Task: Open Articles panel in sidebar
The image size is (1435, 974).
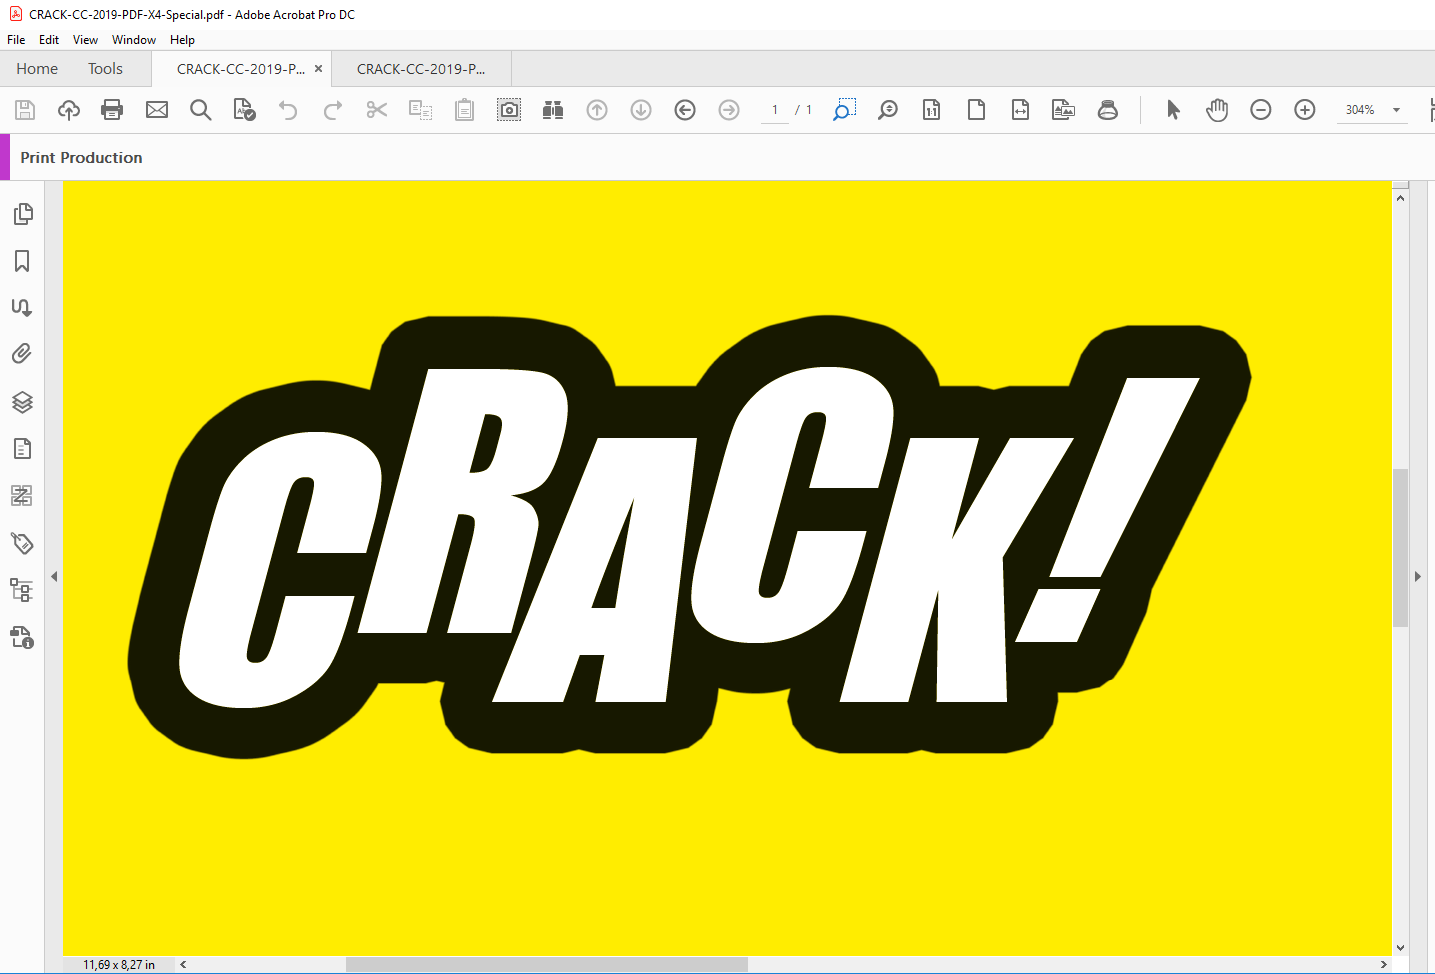Action: [22, 307]
